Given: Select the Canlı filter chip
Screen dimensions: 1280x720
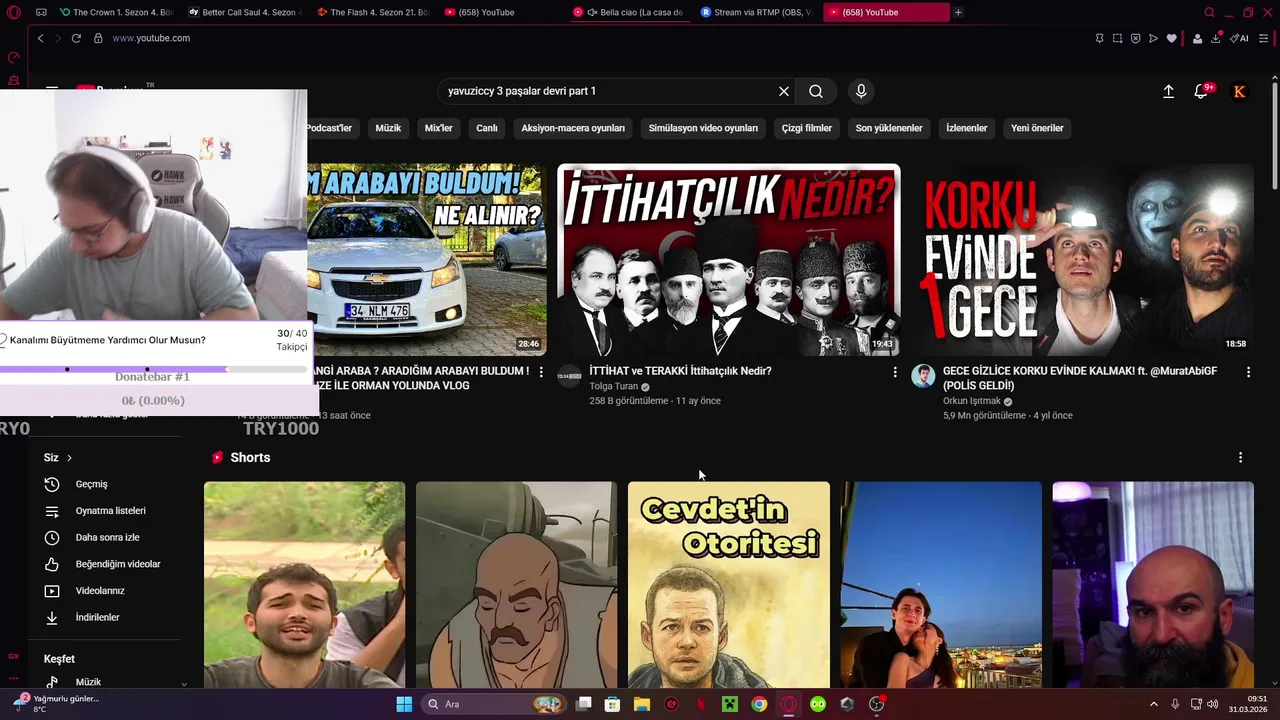Looking at the screenshot, I should [x=487, y=128].
